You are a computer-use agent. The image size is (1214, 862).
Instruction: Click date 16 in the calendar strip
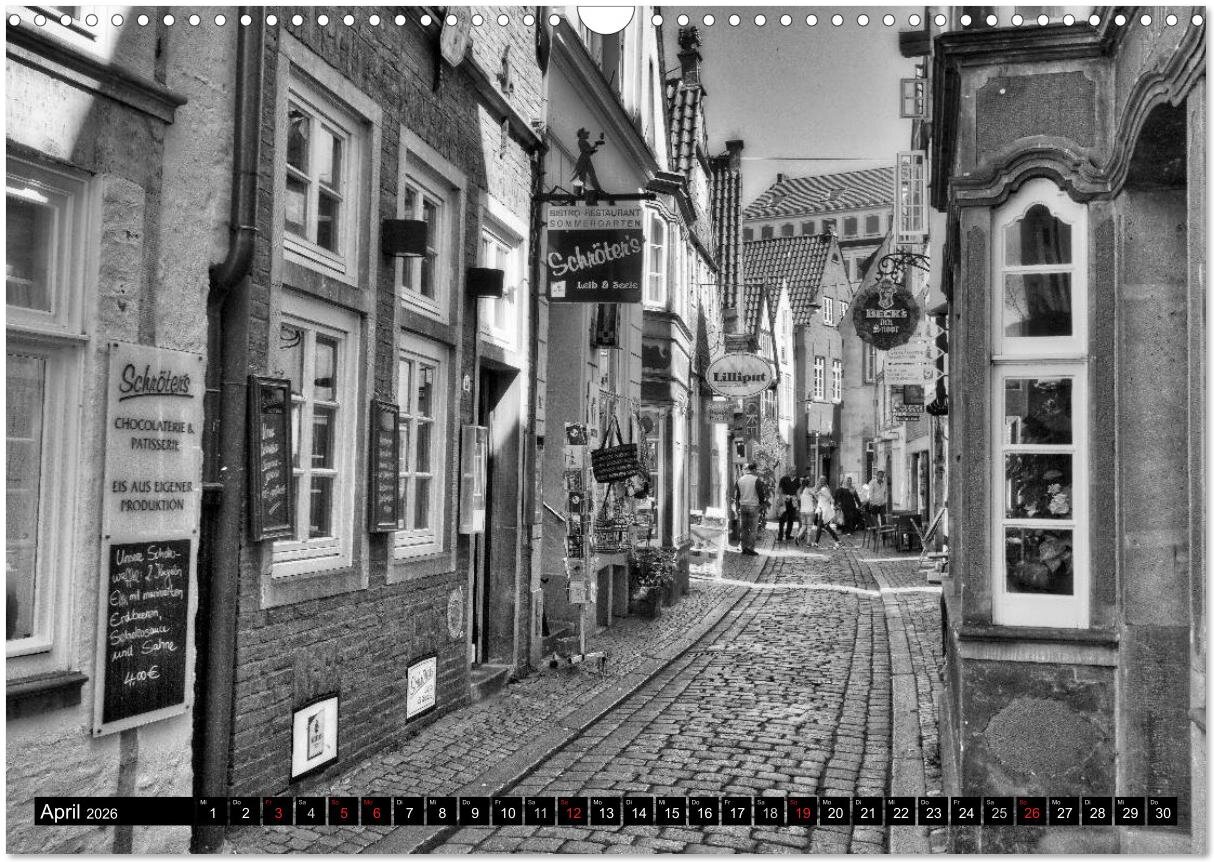(704, 812)
